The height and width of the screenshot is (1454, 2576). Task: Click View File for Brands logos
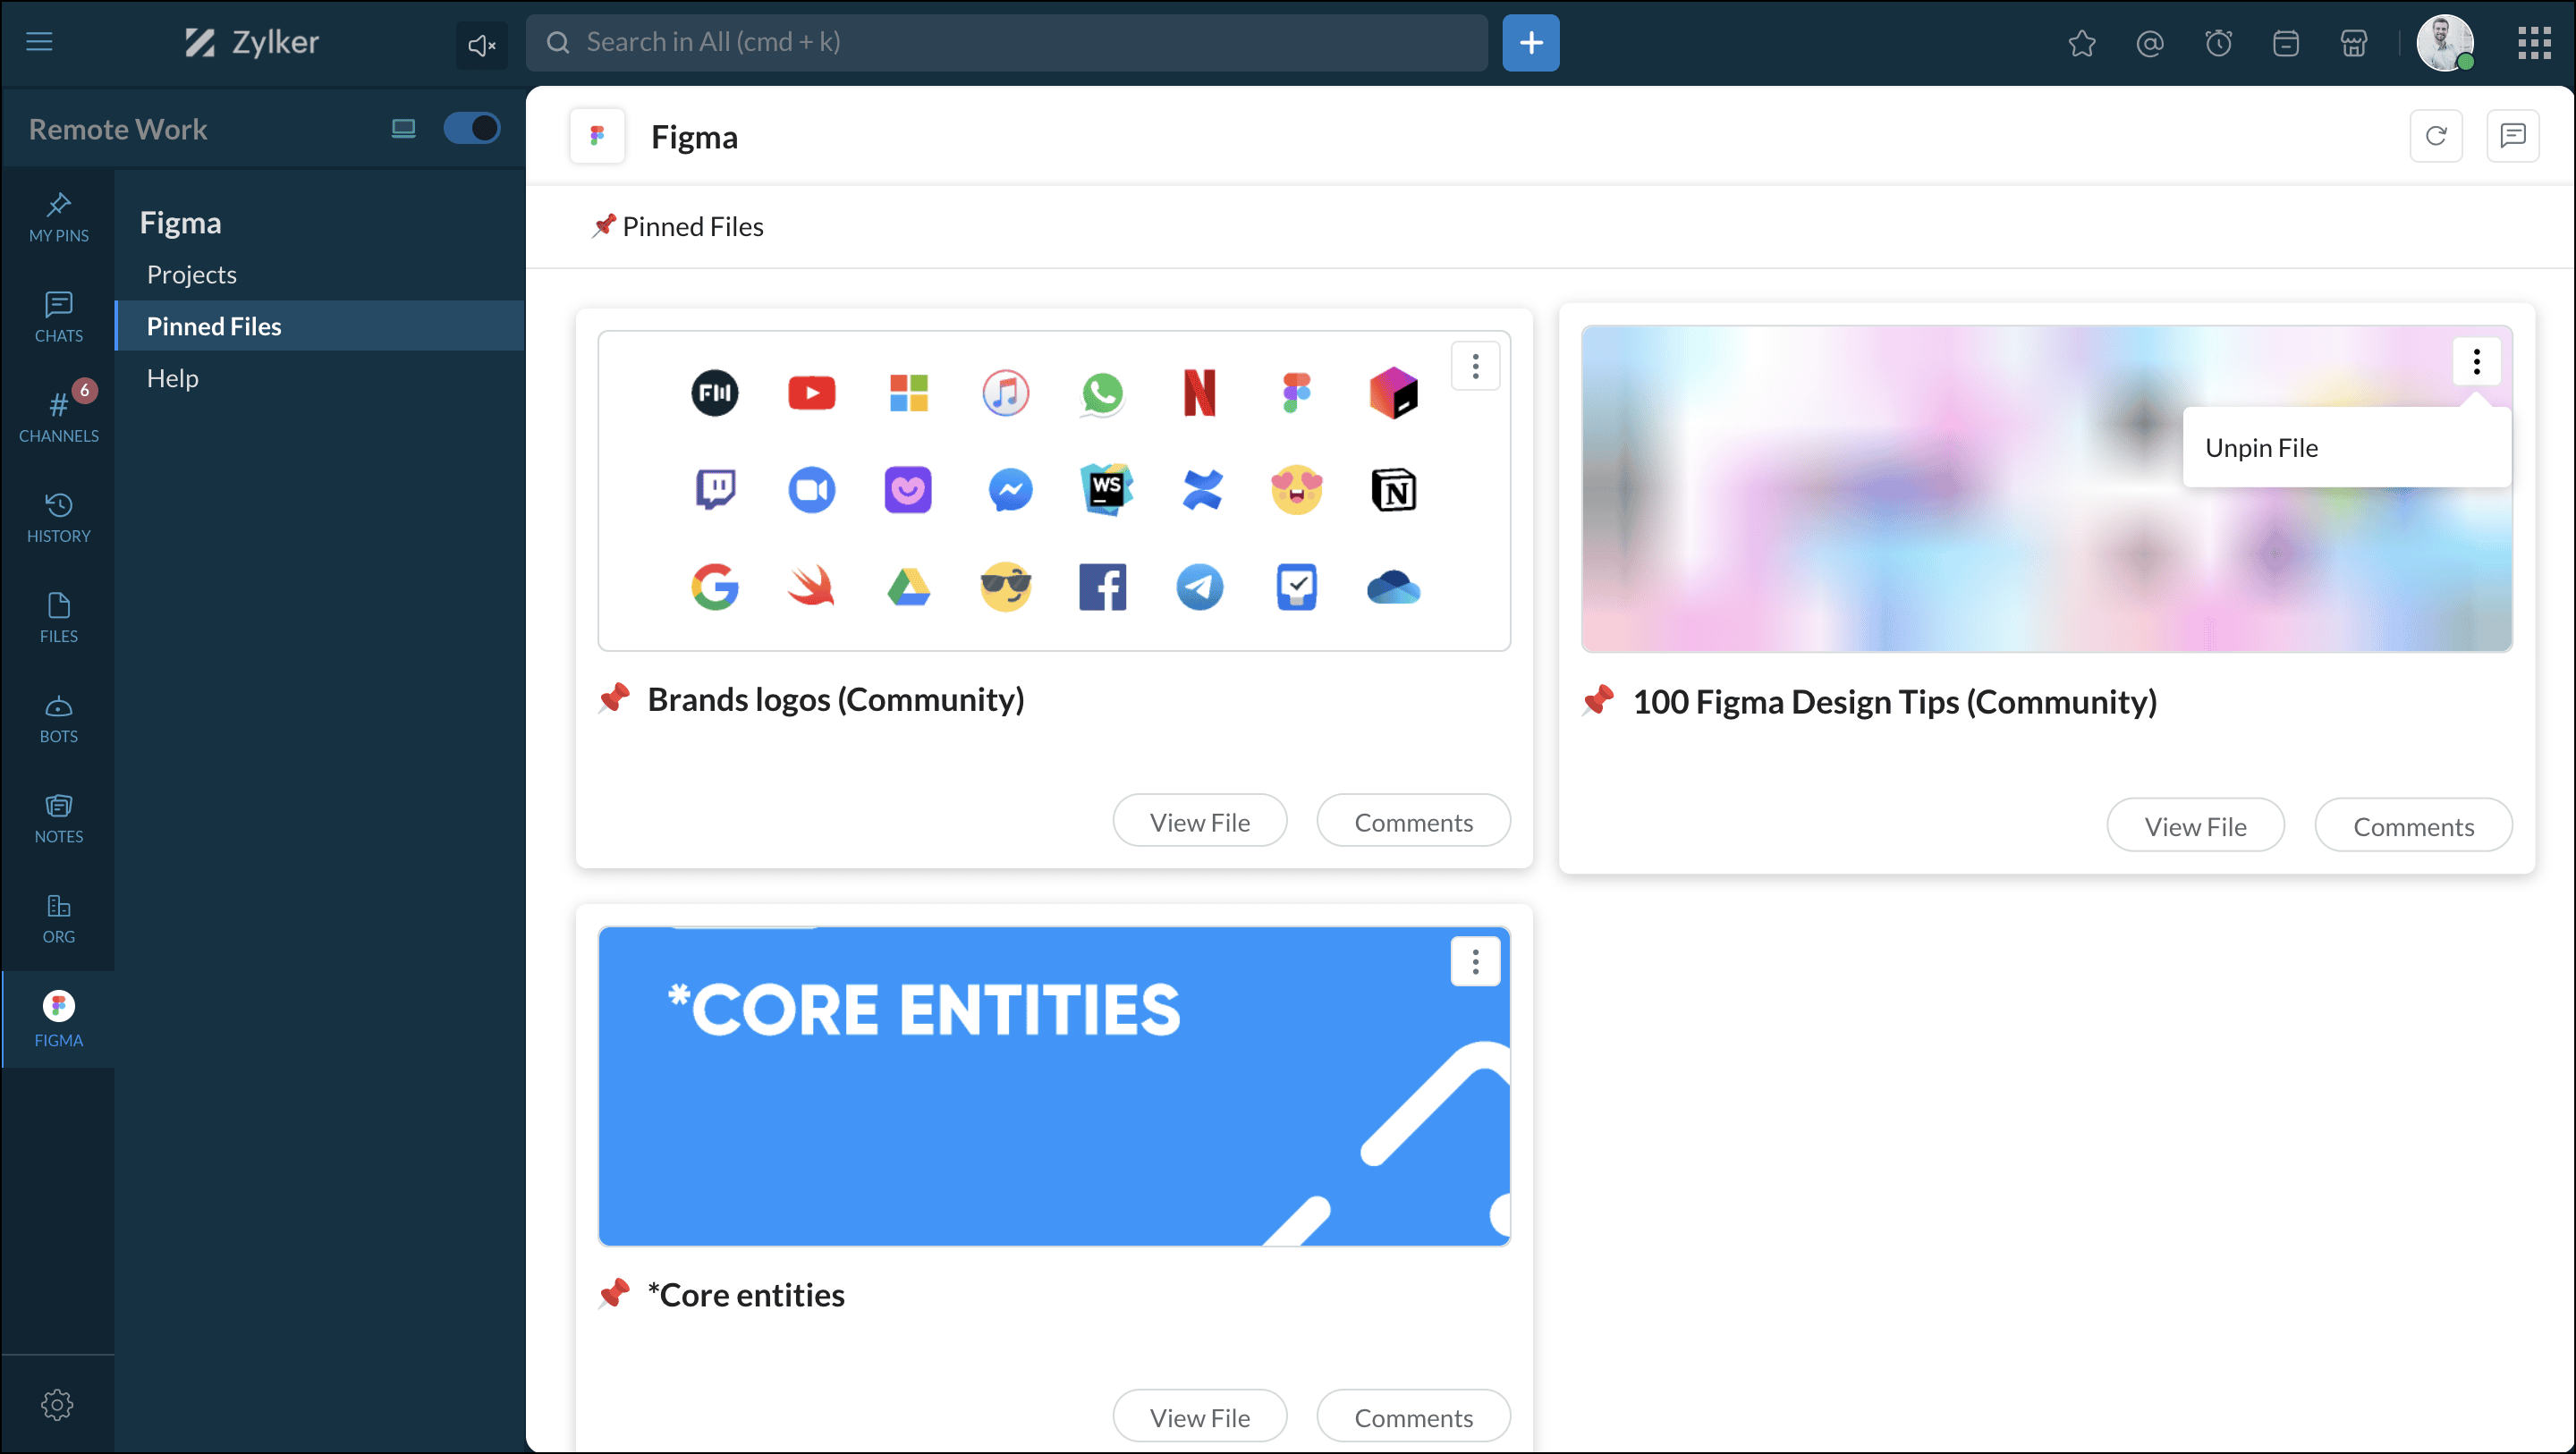[x=1199, y=821]
